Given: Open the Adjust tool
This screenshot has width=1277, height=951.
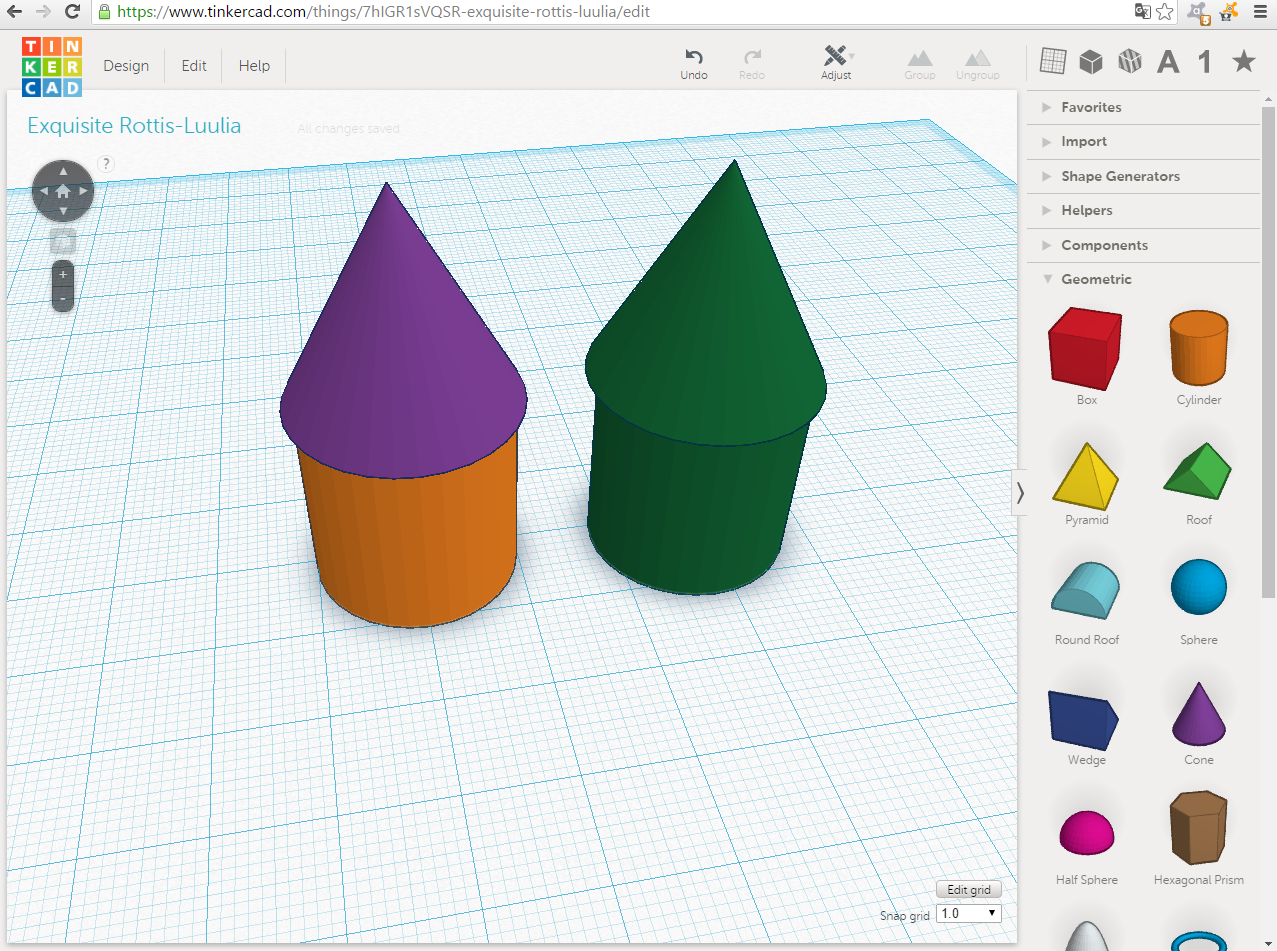Looking at the screenshot, I should coord(835,62).
